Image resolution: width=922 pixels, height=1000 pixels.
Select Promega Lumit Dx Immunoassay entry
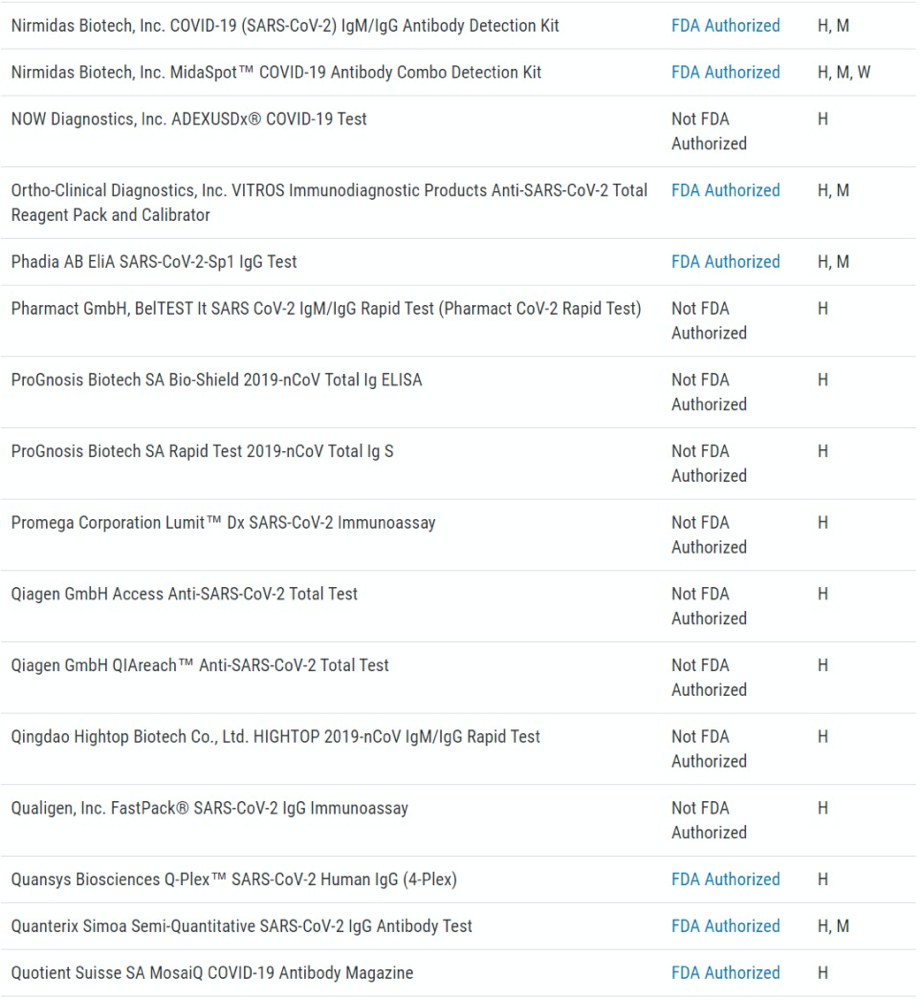223,523
